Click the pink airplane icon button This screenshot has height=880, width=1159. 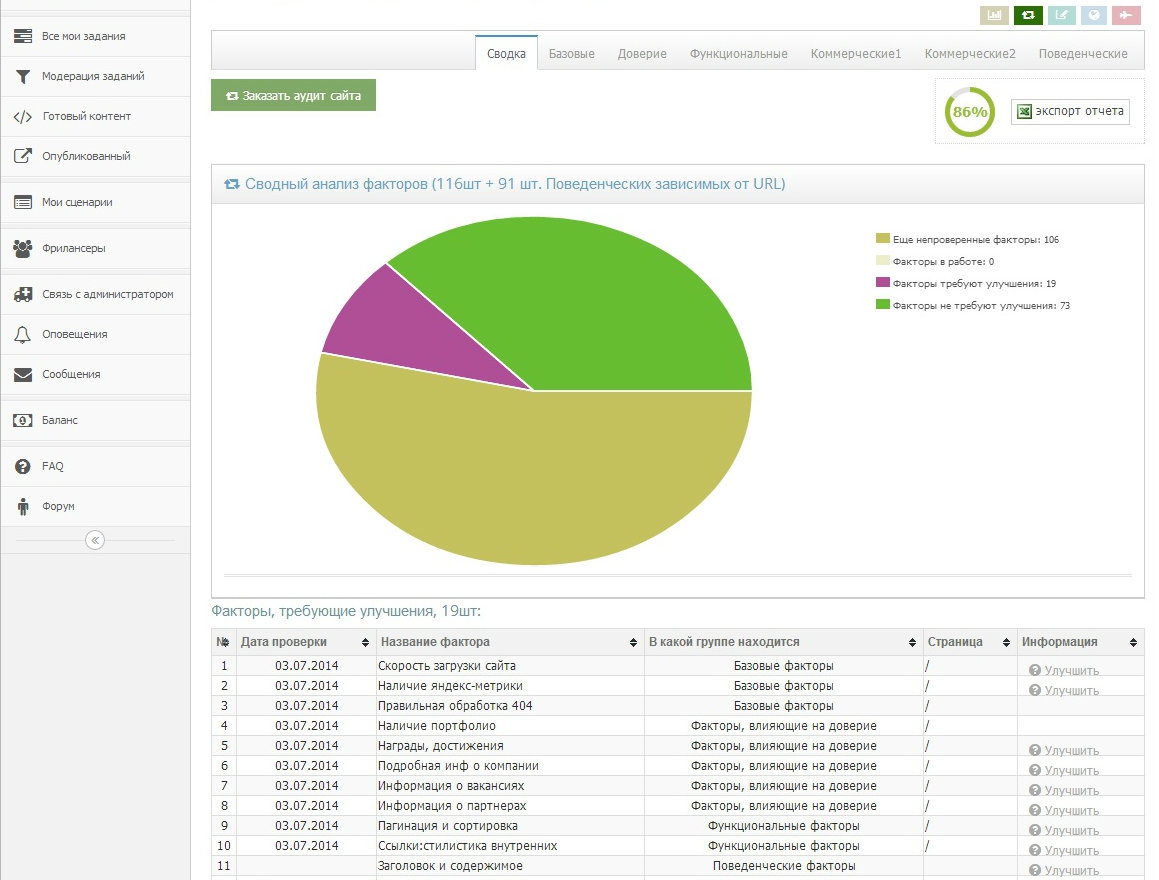click(1126, 15)
